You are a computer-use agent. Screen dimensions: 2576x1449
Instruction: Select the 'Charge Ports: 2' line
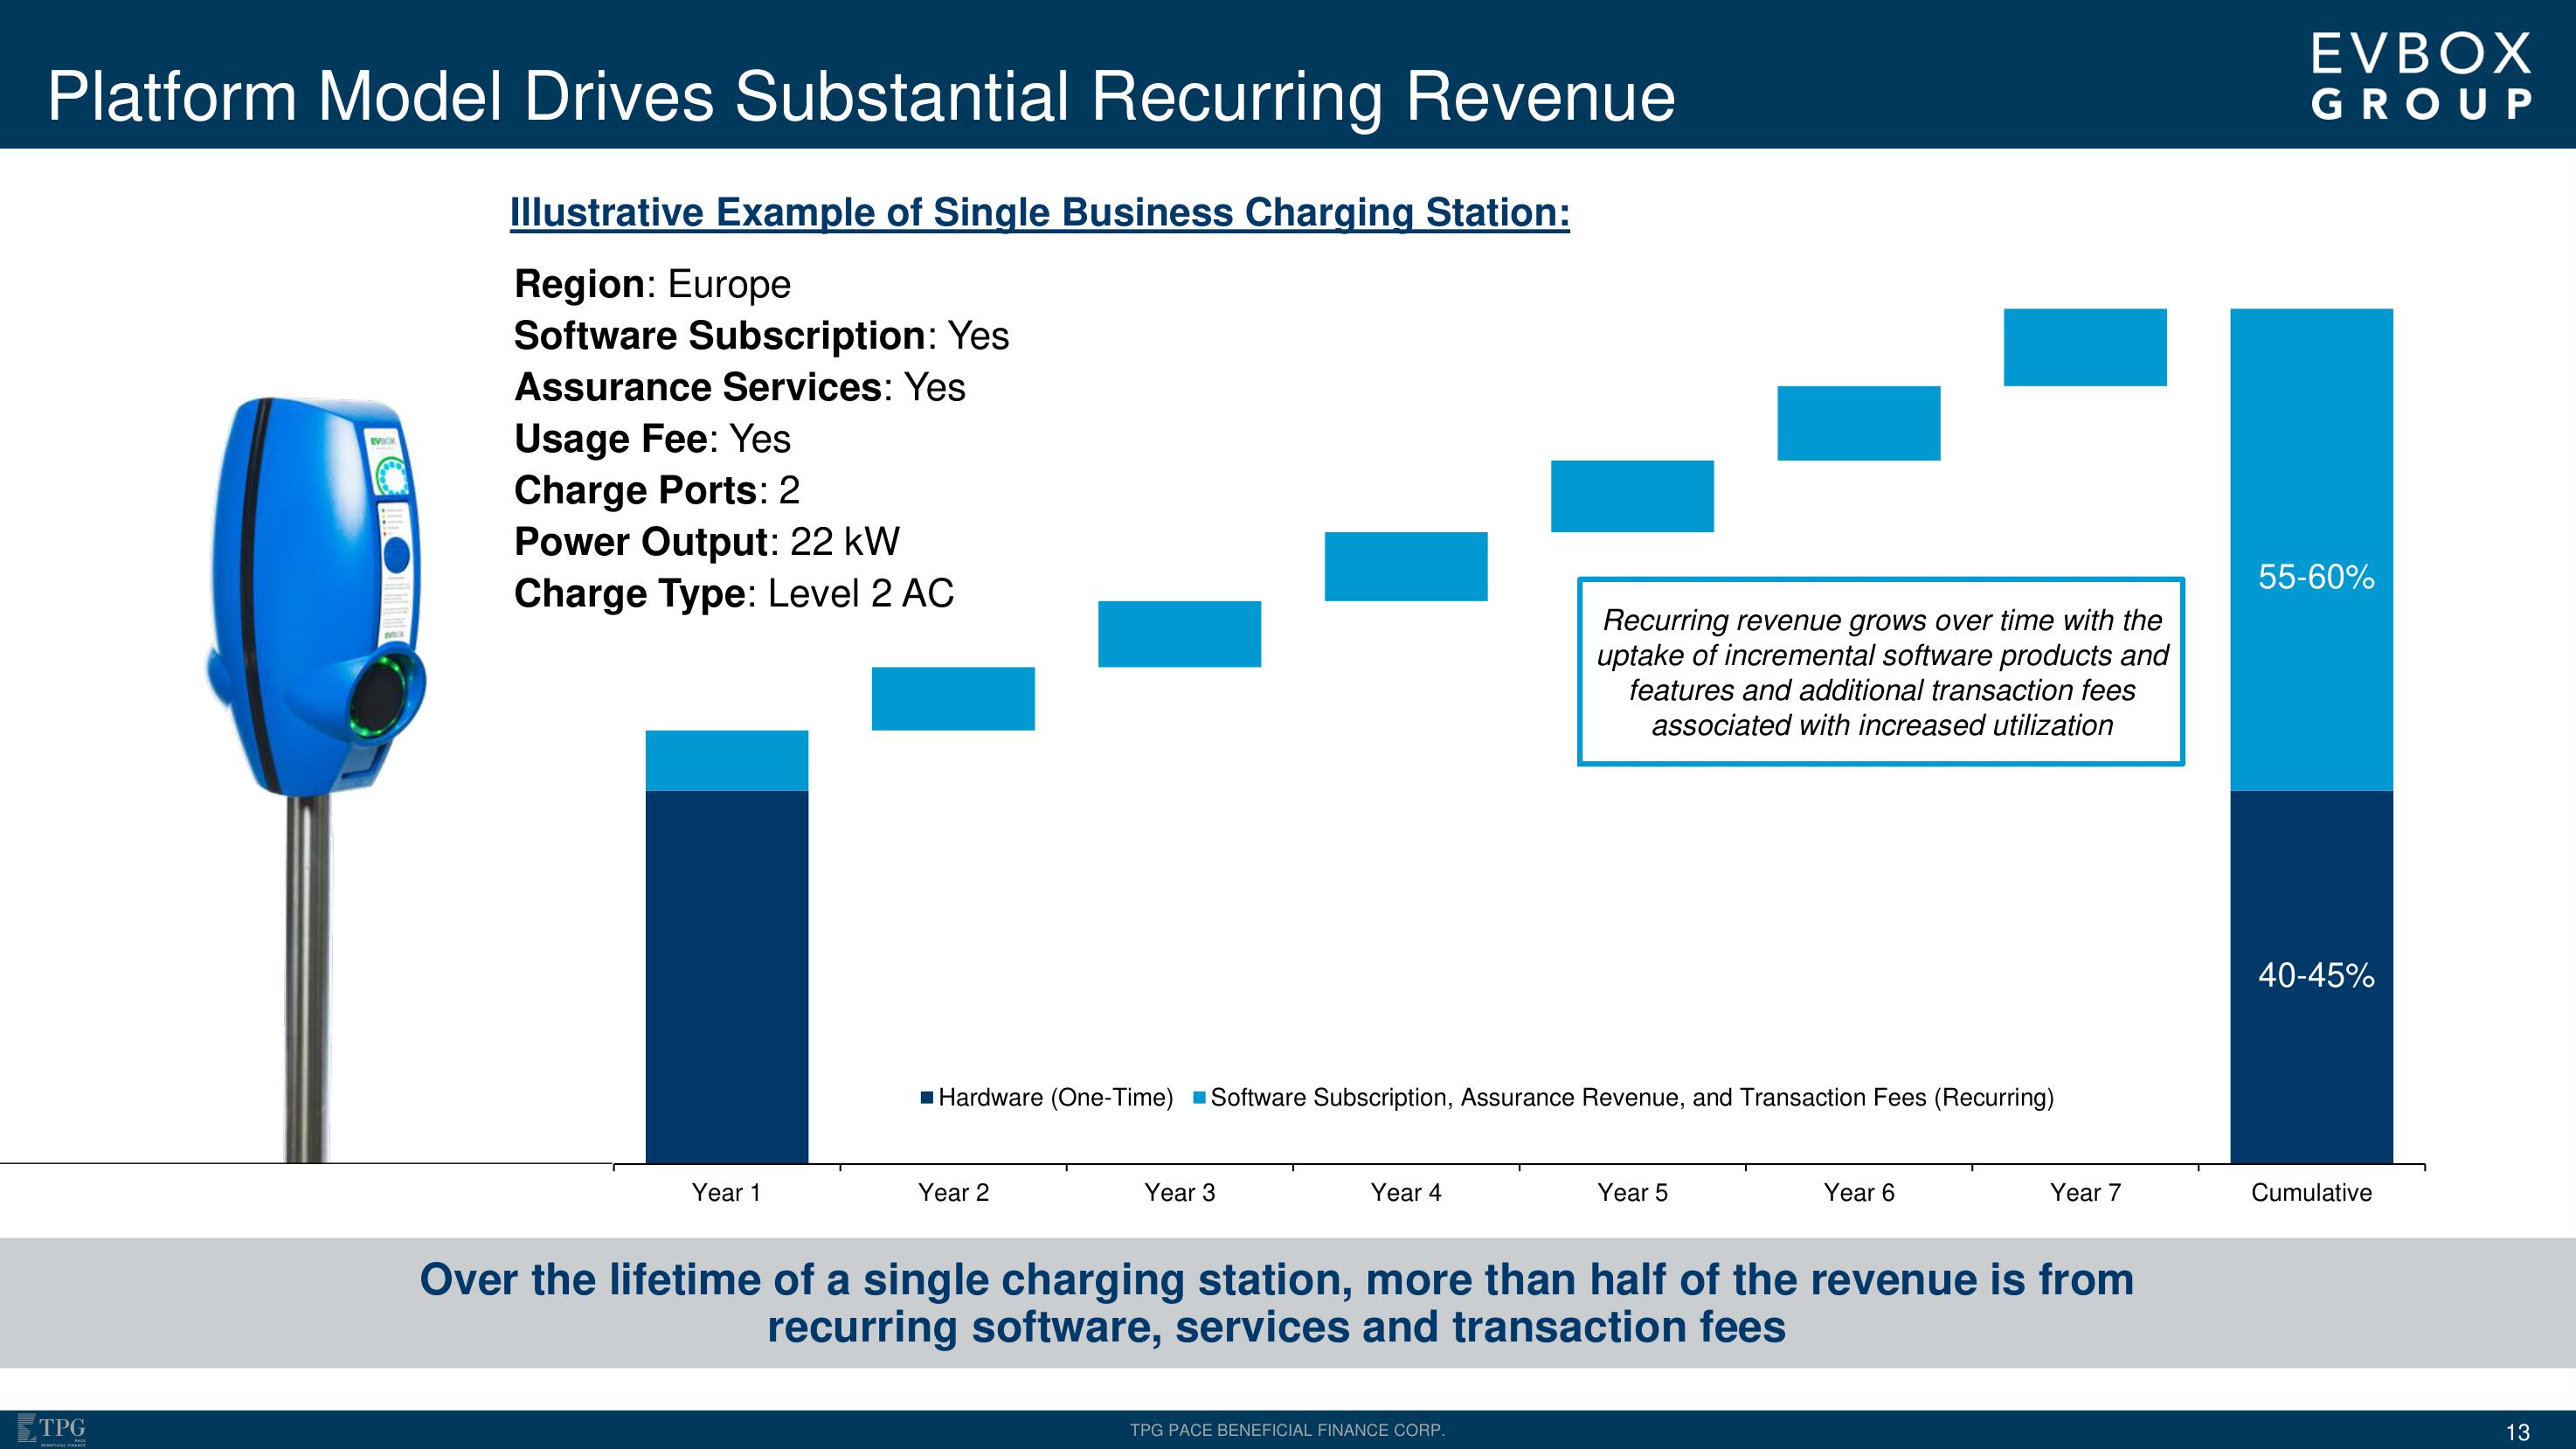click(x=656, y=491)
